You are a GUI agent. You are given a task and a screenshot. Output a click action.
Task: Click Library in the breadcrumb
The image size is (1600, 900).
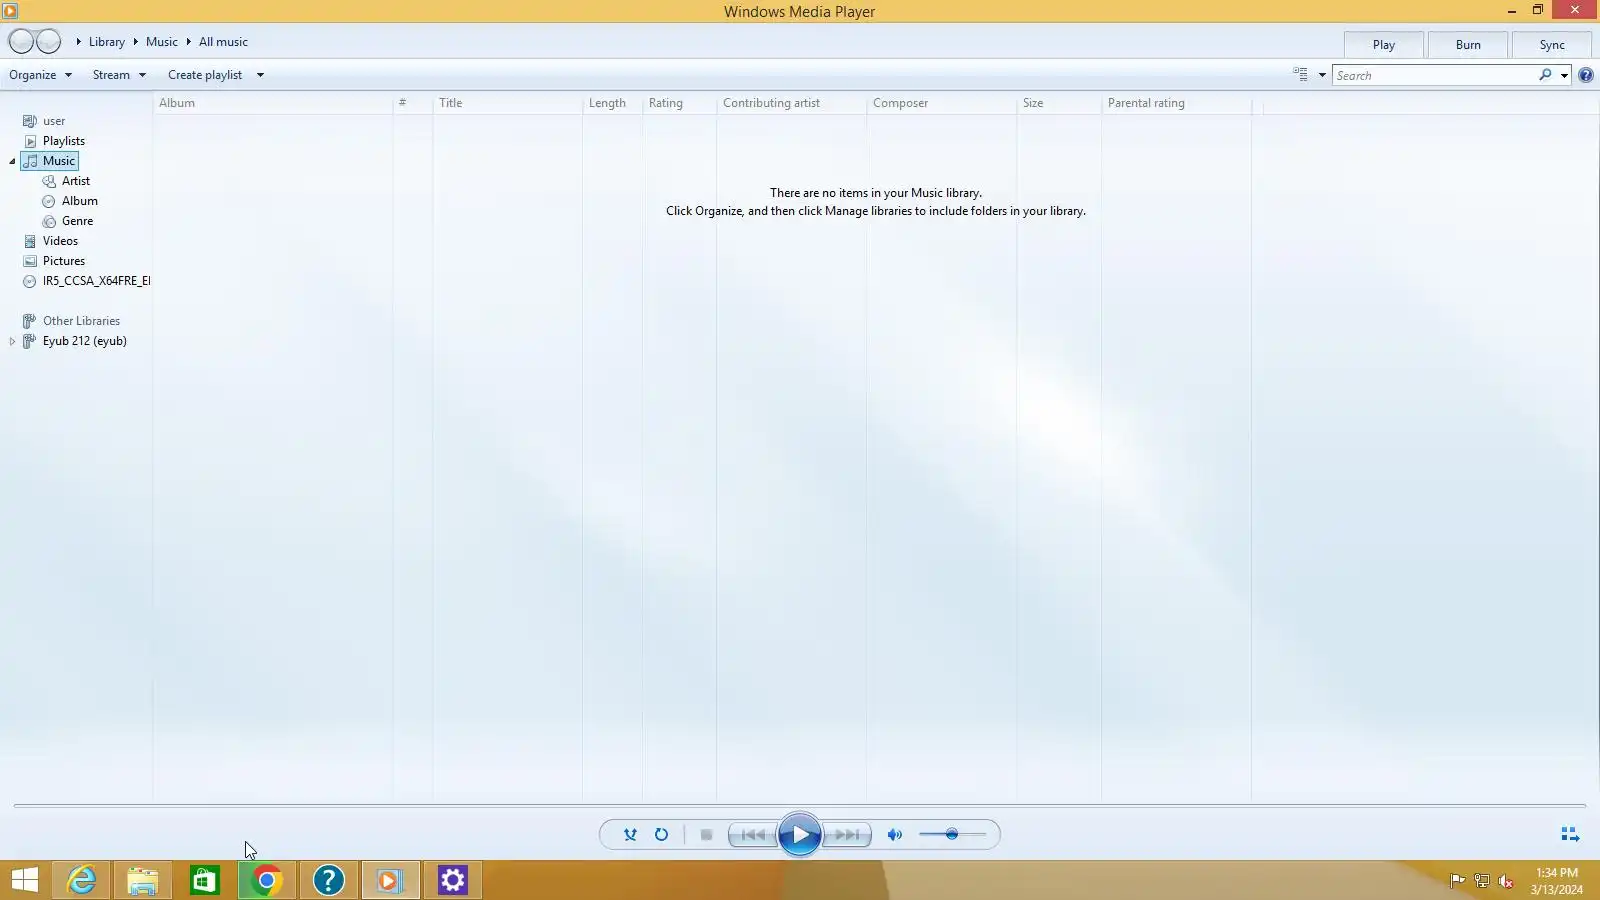coord(107,42)
